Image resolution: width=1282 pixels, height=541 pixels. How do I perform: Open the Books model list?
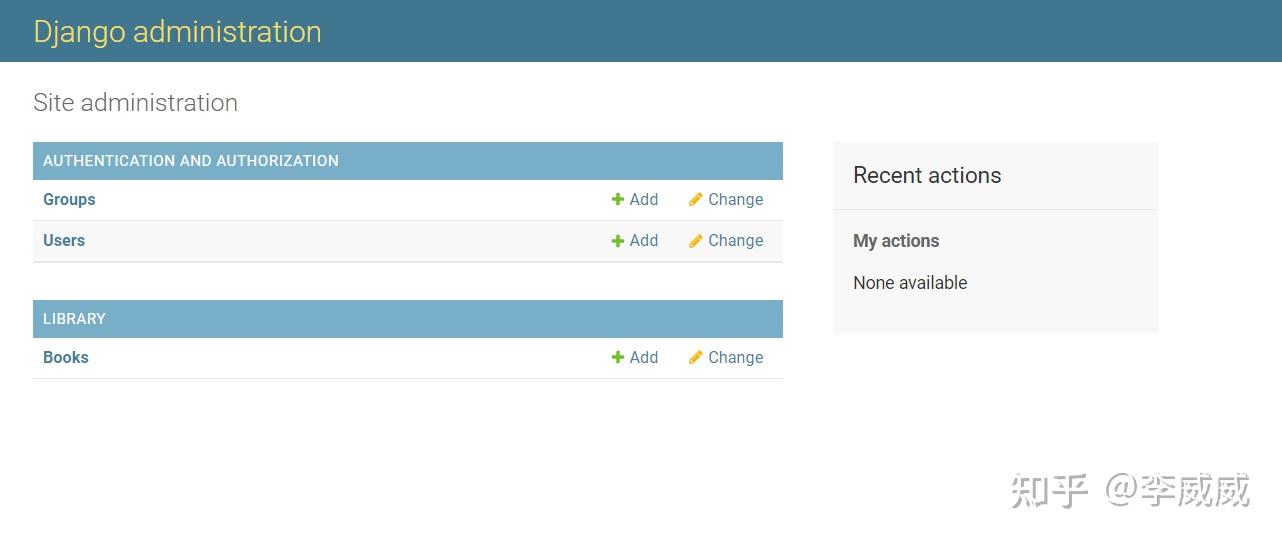[x=66, y=358]
